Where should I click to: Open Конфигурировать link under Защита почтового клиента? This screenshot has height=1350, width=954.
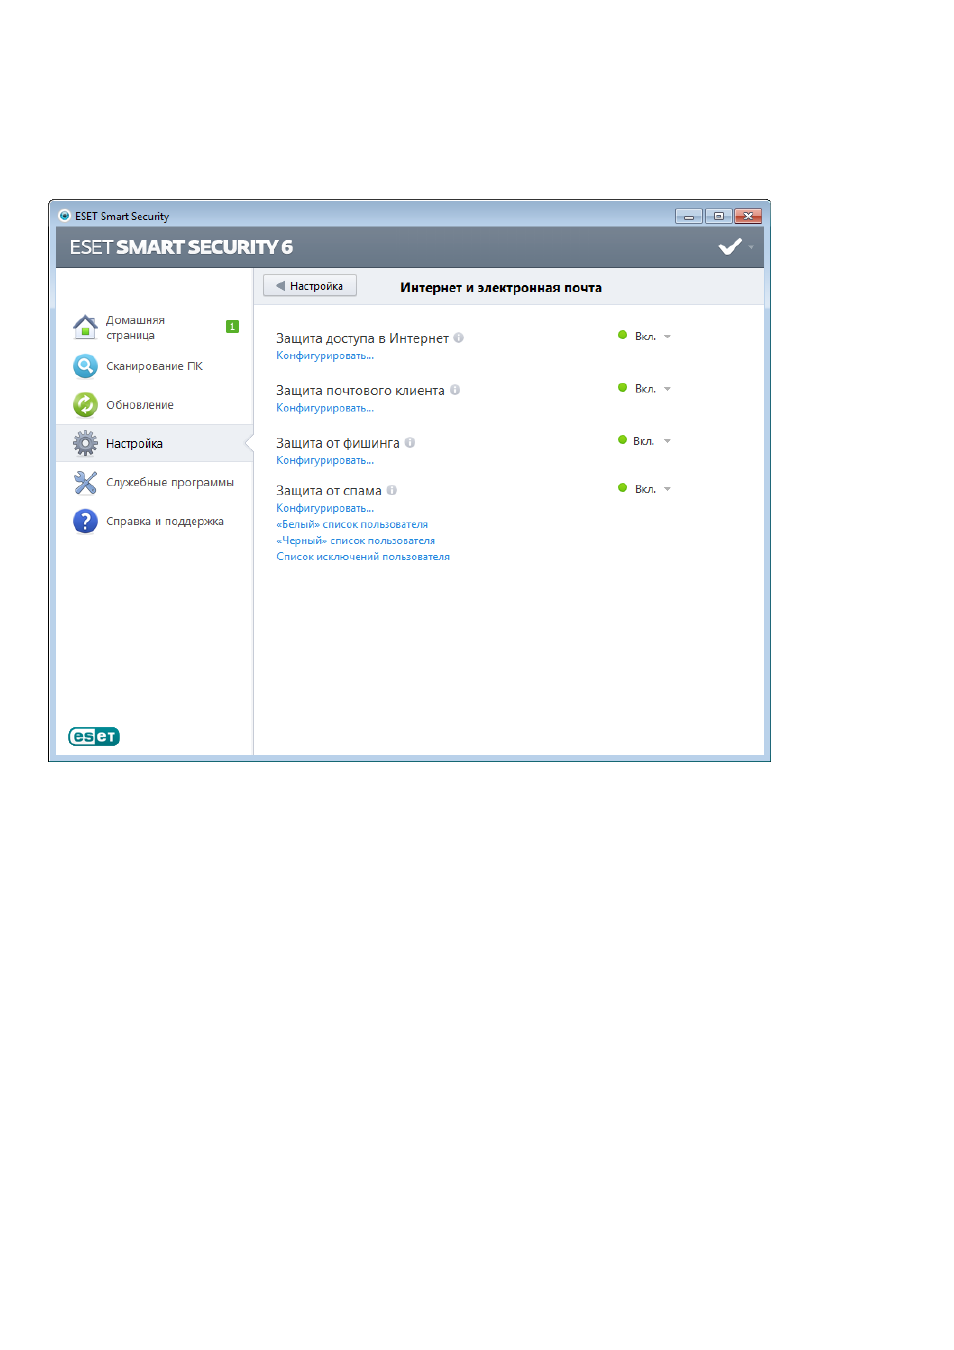click(x=325, y=408)
